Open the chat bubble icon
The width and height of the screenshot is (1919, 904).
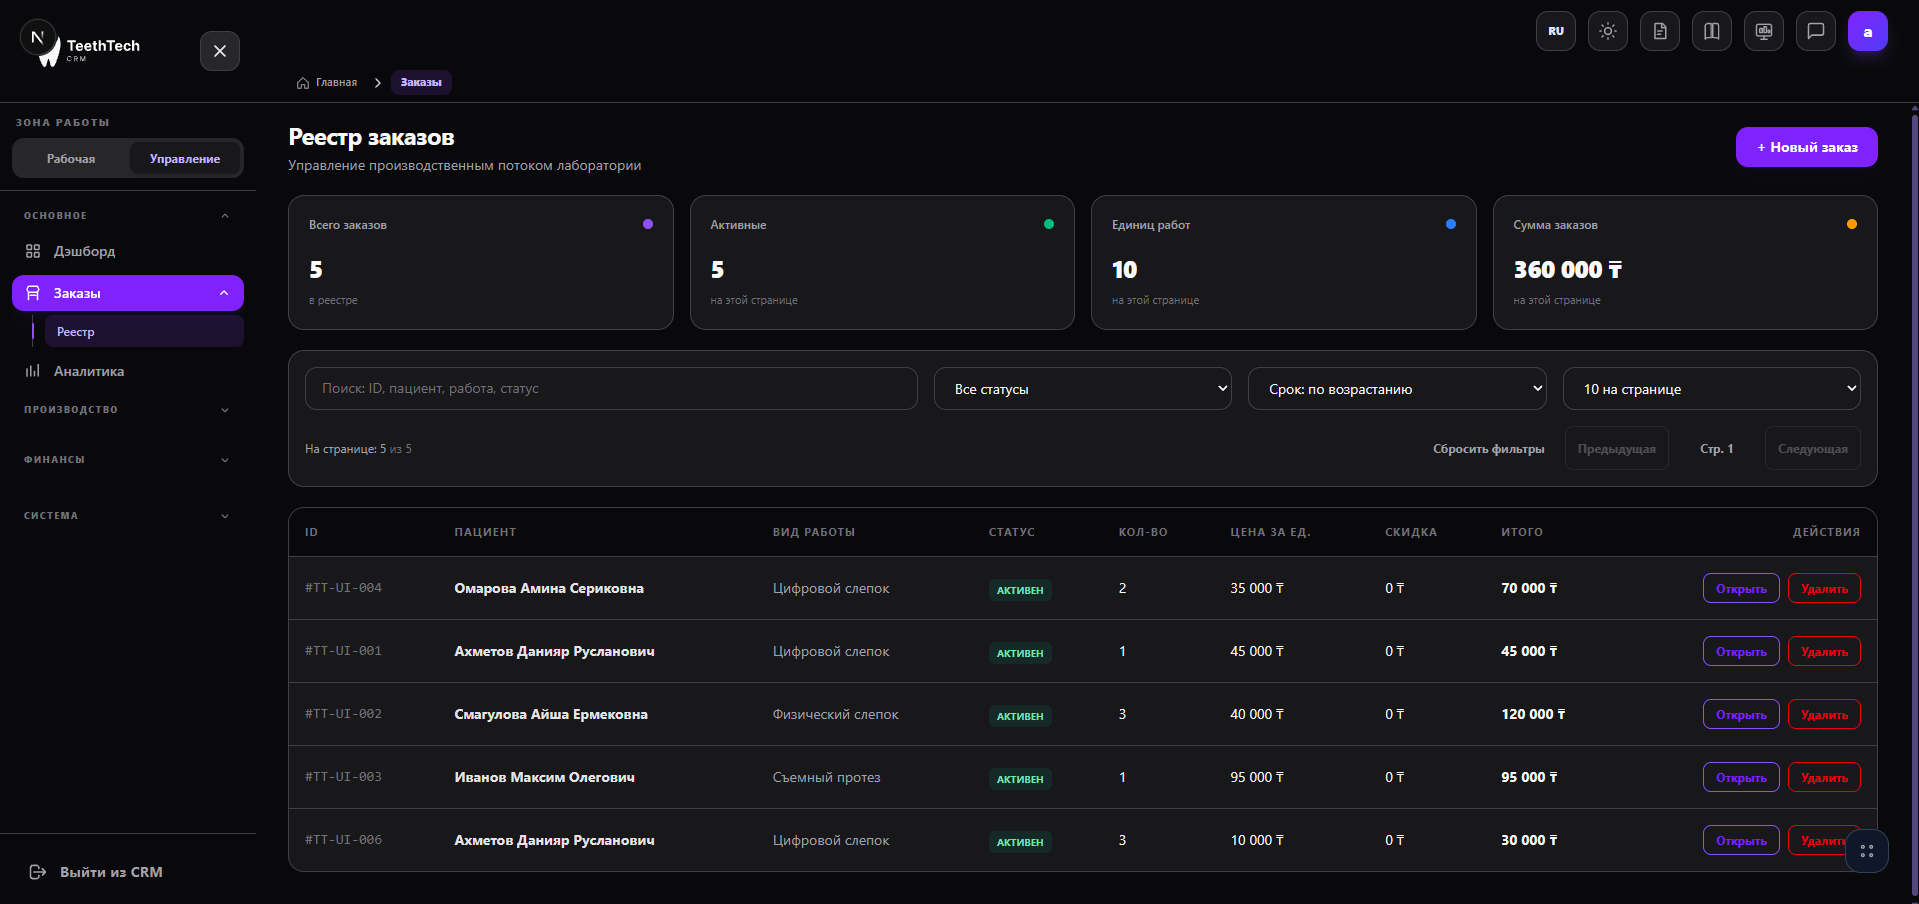click(1816, 31)
